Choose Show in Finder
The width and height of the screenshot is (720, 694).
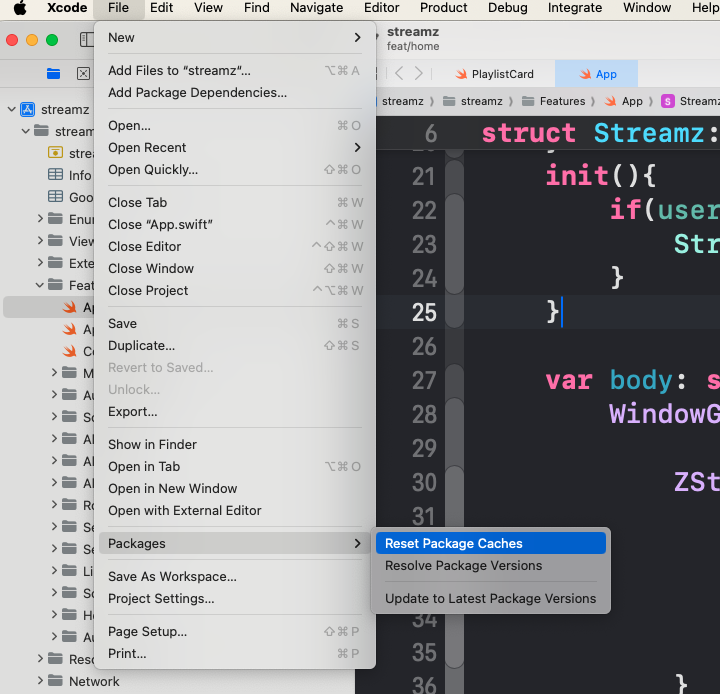235,445
